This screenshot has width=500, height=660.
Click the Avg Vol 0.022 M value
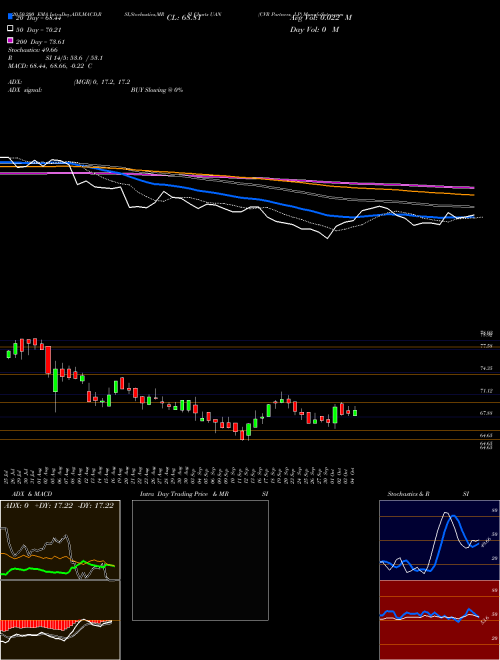(x=321, y=18)
